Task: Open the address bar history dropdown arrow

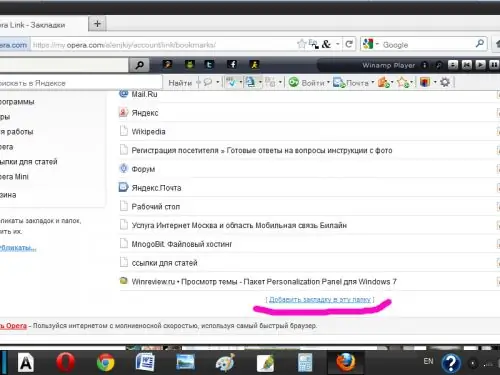Action: coord(338,44)
